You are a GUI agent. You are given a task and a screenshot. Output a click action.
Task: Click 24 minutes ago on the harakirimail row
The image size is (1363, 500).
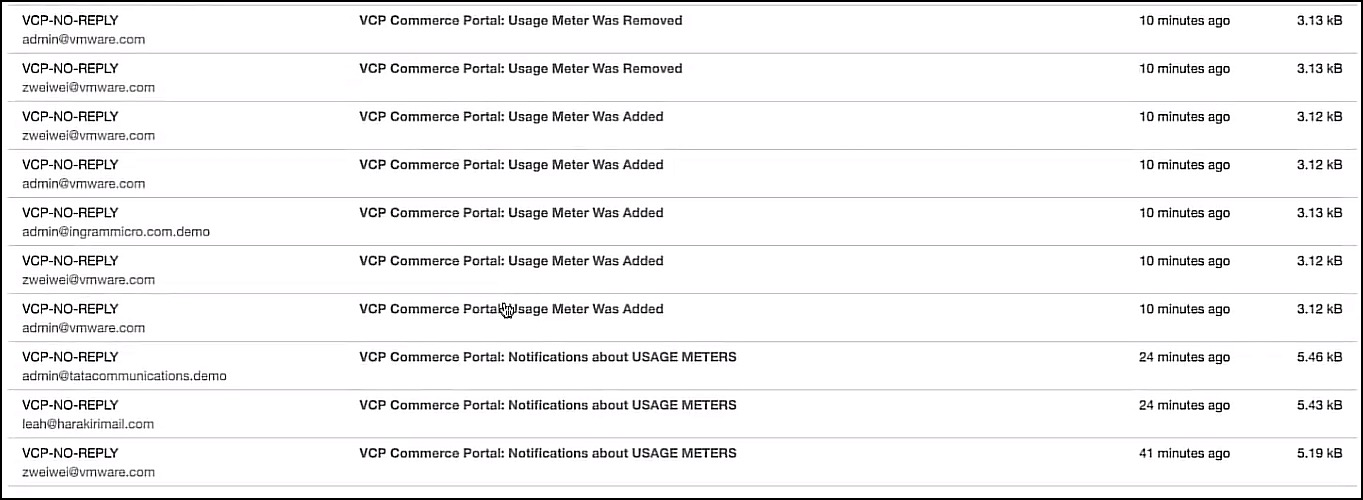coord(1184,405)
